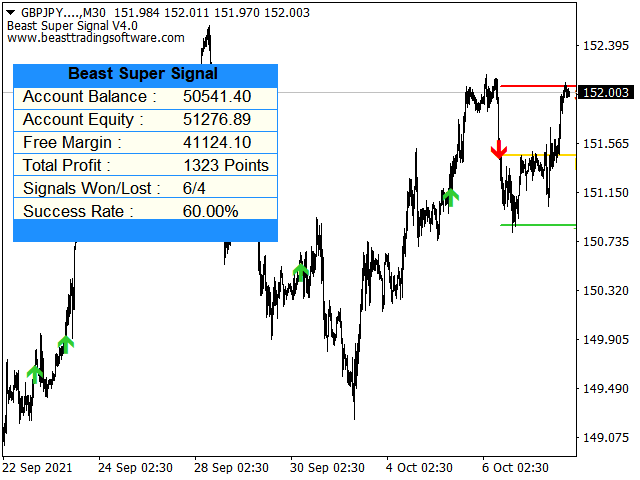
Task: Click the GBPJPY M30 symbol title
Action: click(x=63, y=13)
